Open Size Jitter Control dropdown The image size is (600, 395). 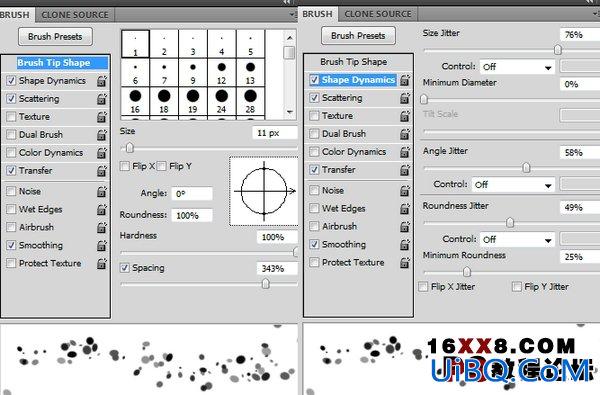click(x=517, y=67)
